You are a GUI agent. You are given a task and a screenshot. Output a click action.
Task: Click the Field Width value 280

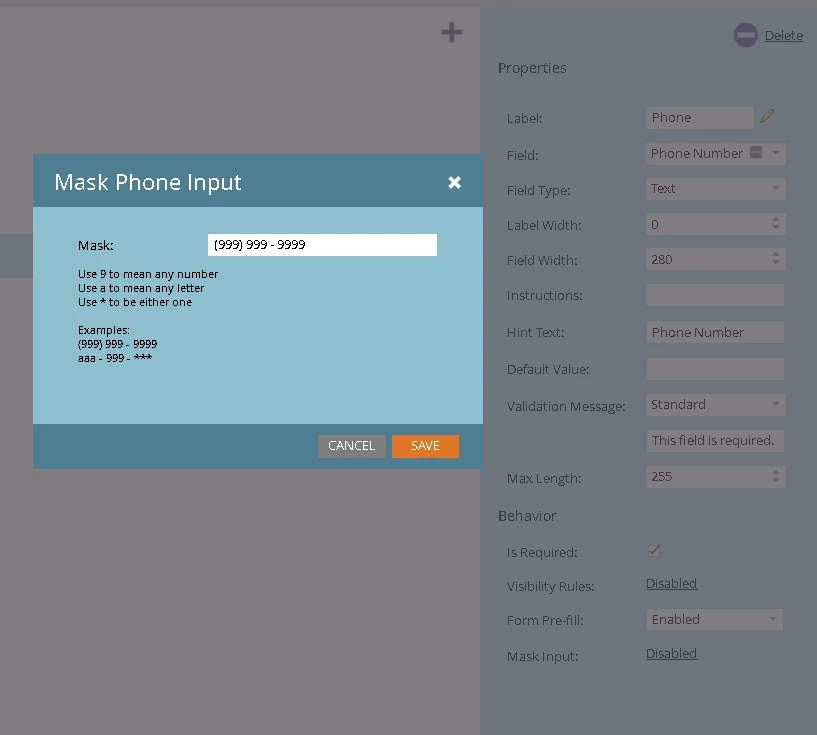[x=708, y=259]
